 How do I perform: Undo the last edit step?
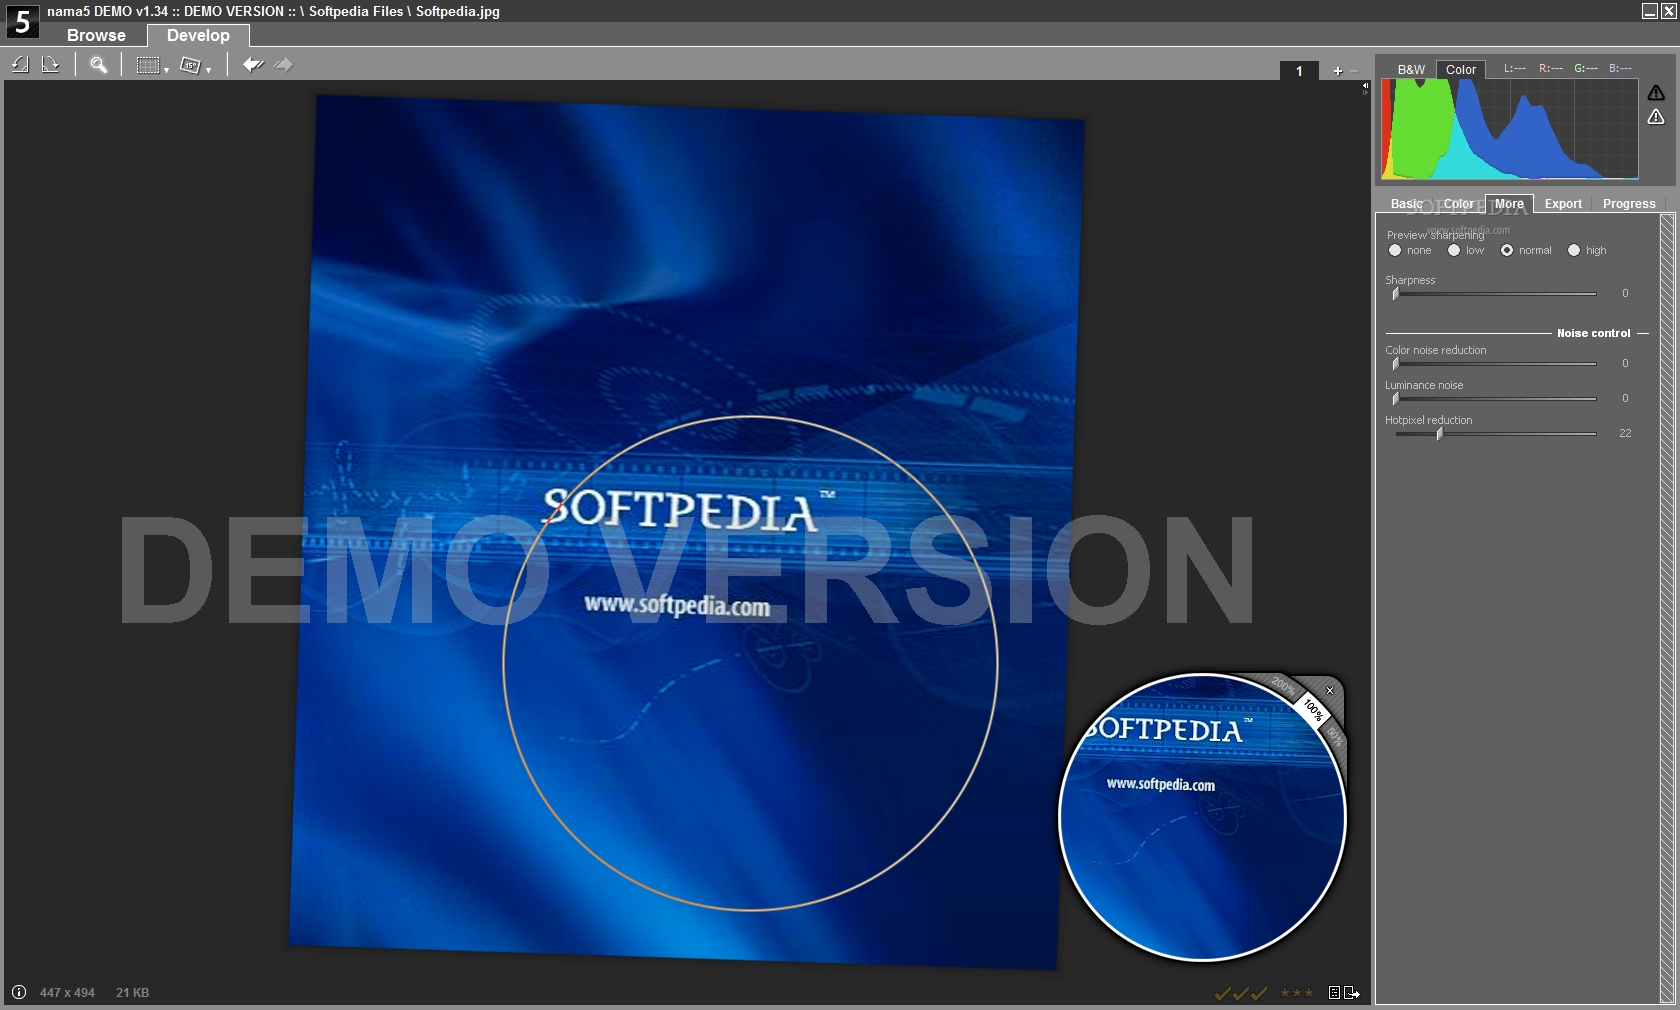click(253, 65)
